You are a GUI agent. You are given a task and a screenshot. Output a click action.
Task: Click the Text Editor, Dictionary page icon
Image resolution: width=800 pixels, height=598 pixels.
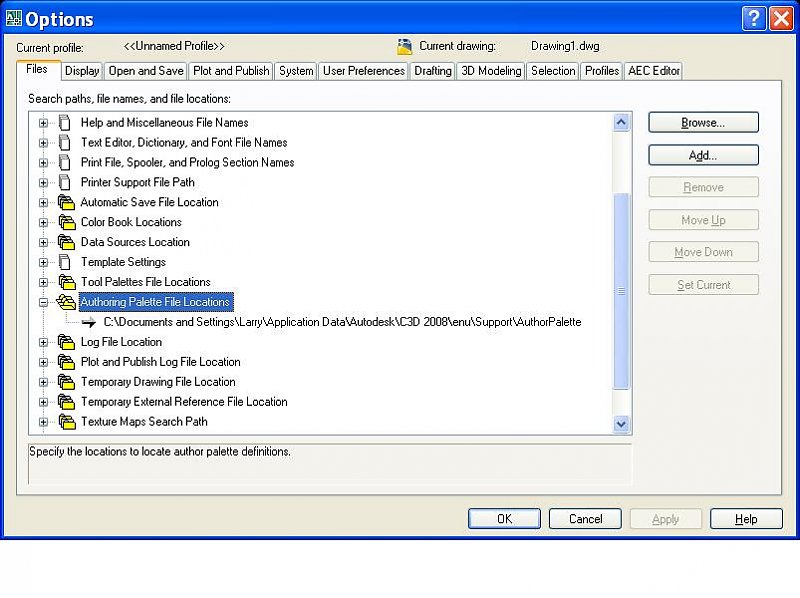[65, 142]
